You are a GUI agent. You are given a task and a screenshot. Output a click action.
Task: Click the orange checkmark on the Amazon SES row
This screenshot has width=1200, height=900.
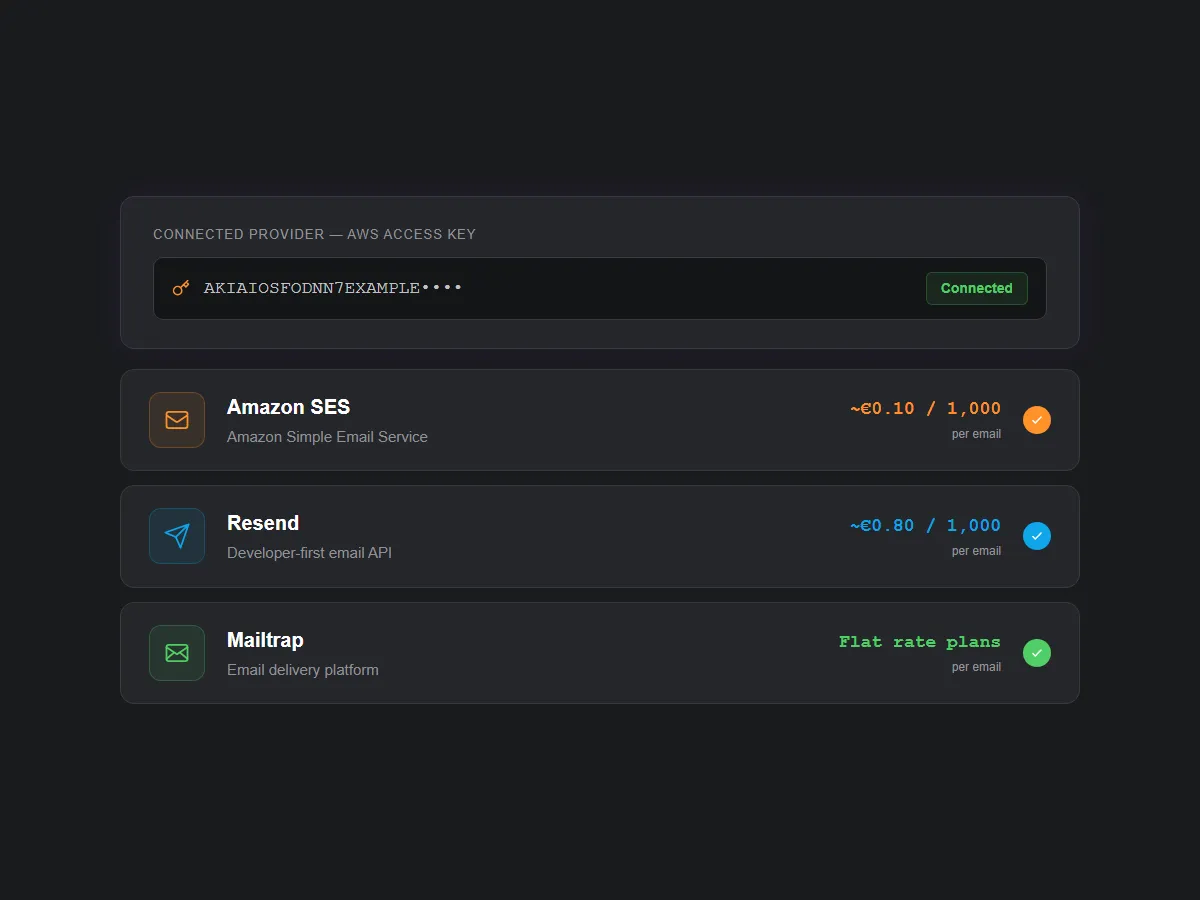coord(1037,420)
